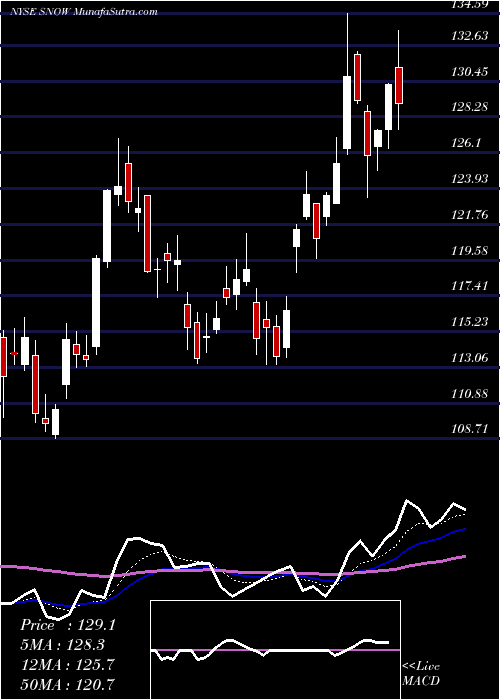500x700 pixels.
Task: Click the 113.06 price axis label
Action: click(x=469, y=358)
